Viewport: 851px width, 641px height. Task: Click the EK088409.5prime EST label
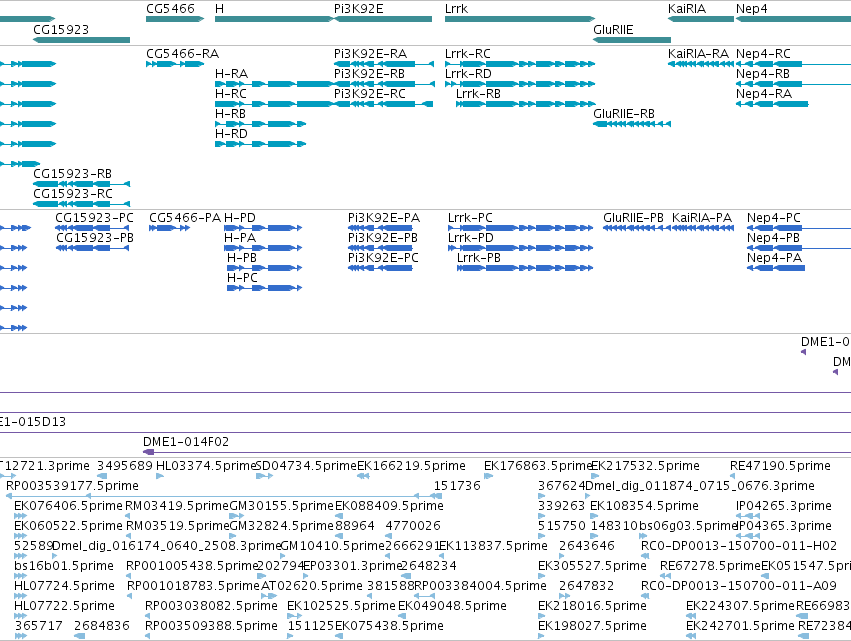click(389, 506)
